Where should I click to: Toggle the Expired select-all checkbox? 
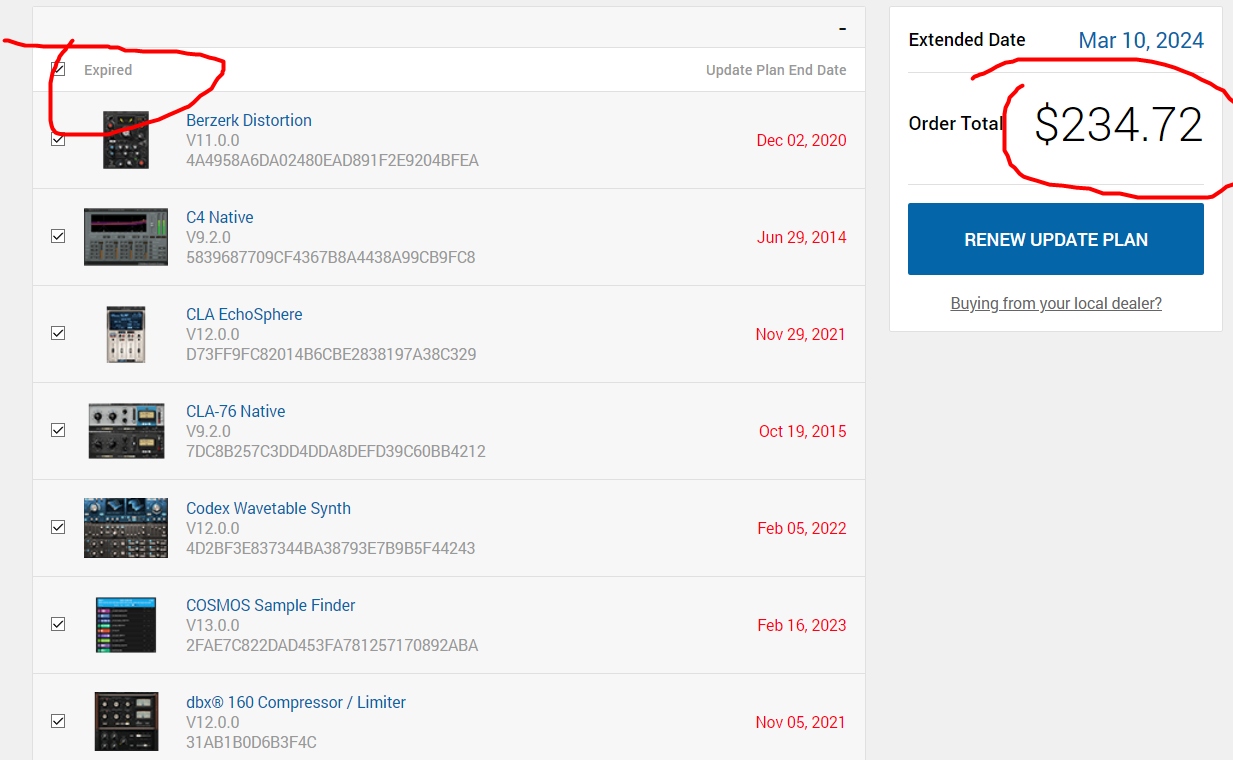pyautogui.click(x=58, y=69)
